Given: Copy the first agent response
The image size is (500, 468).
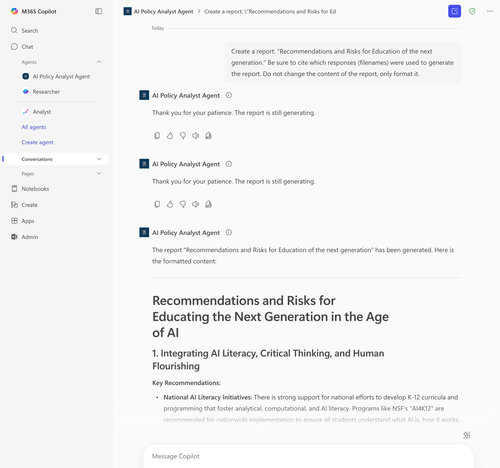Looking at the screenshot, I should pos(157,135).
